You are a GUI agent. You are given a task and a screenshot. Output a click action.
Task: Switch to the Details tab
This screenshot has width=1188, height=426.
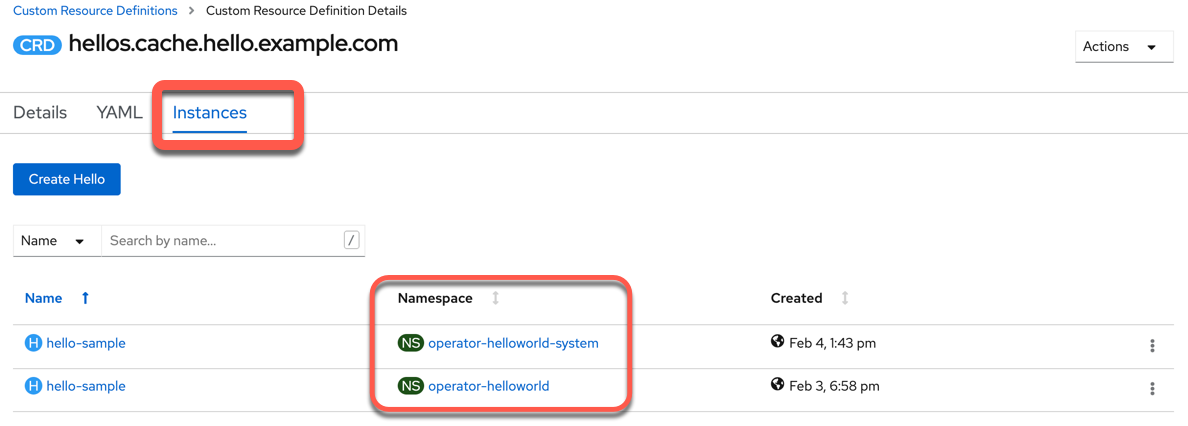click(x=40, y=113)
